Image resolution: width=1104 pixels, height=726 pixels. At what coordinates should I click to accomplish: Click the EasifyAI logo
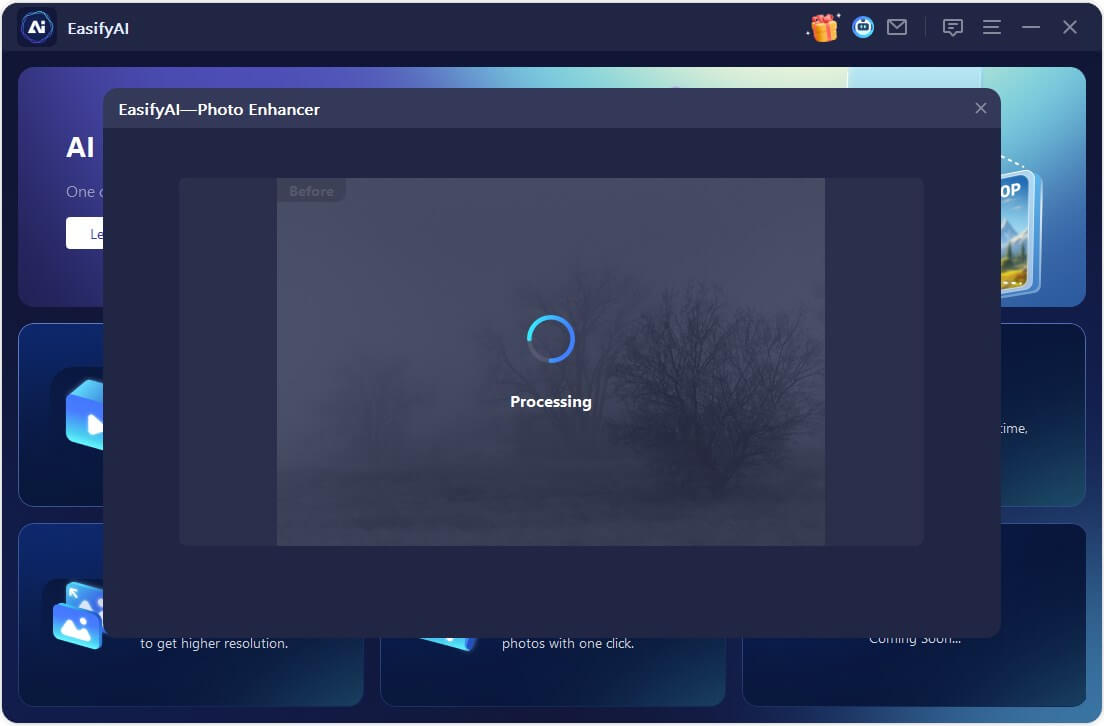pos(37,28)
